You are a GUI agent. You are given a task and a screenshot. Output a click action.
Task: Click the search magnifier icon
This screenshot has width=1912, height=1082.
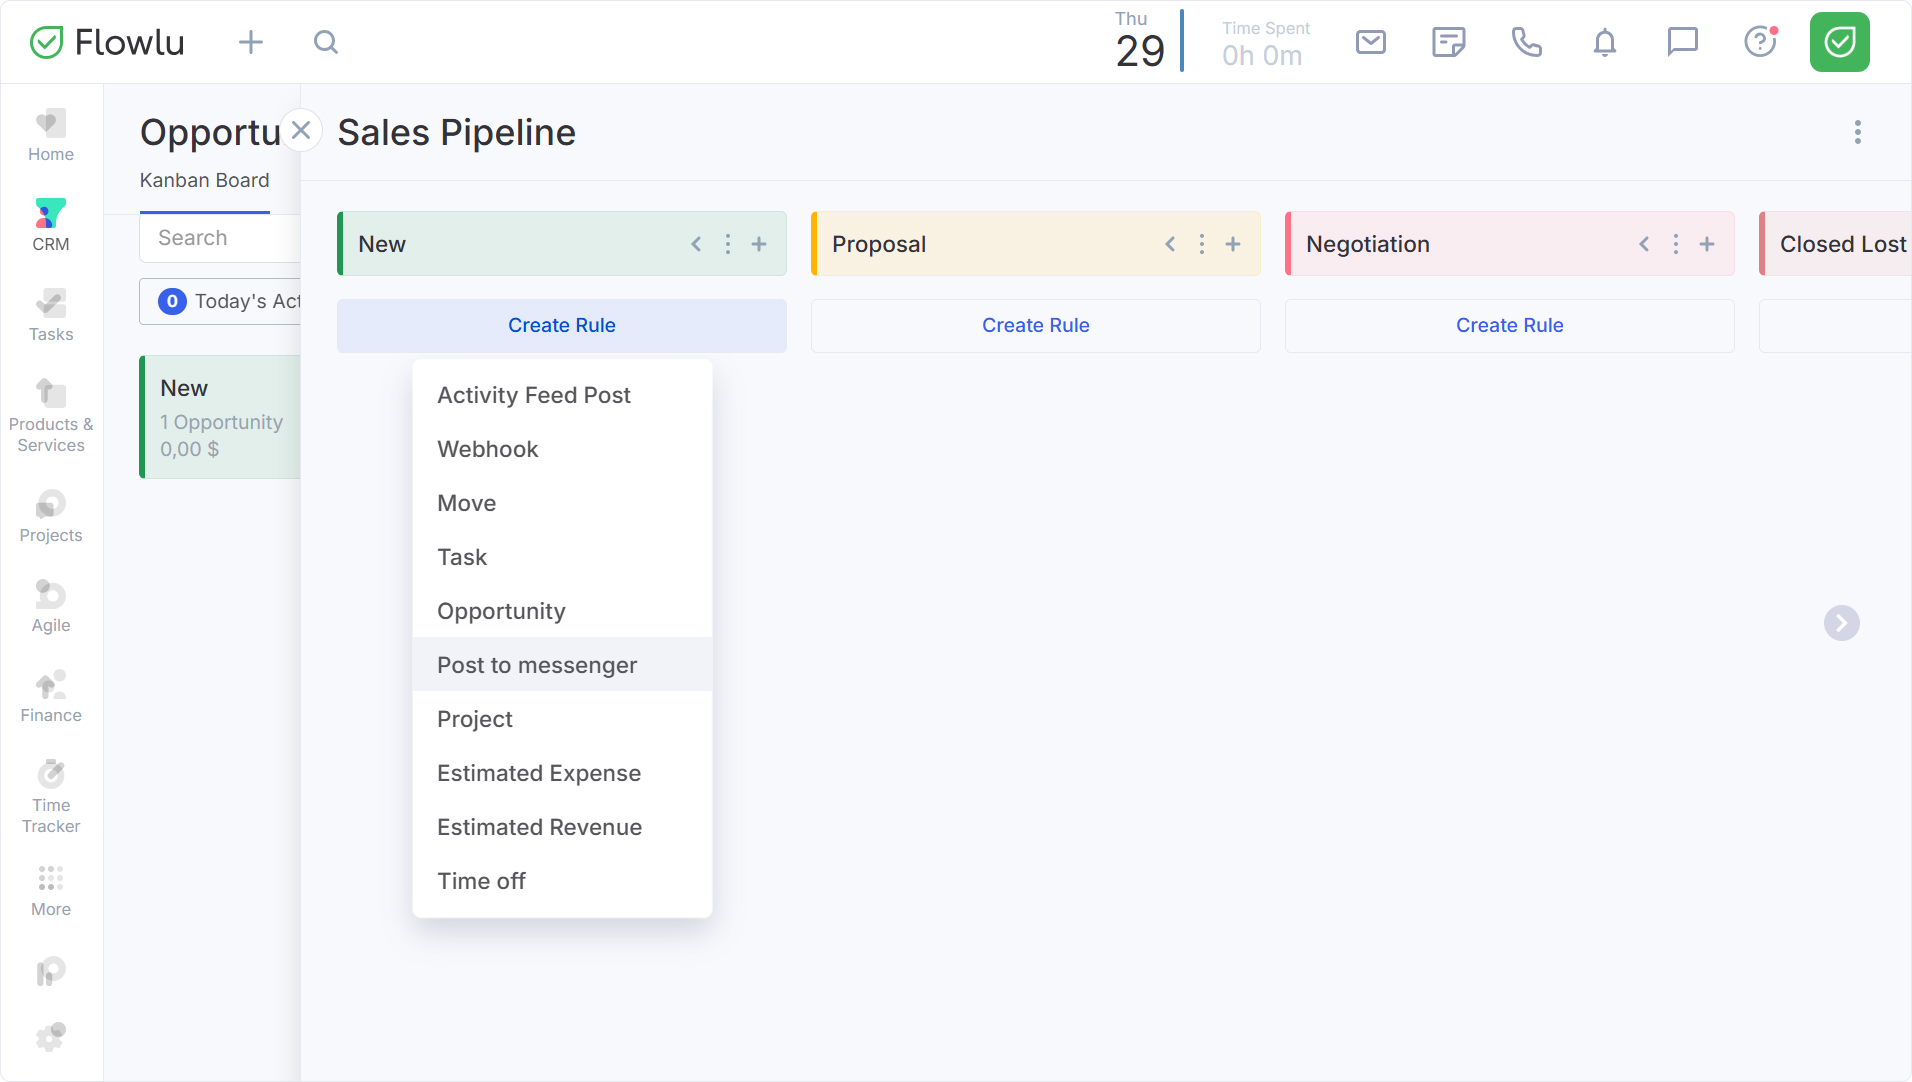pos(326,42)
